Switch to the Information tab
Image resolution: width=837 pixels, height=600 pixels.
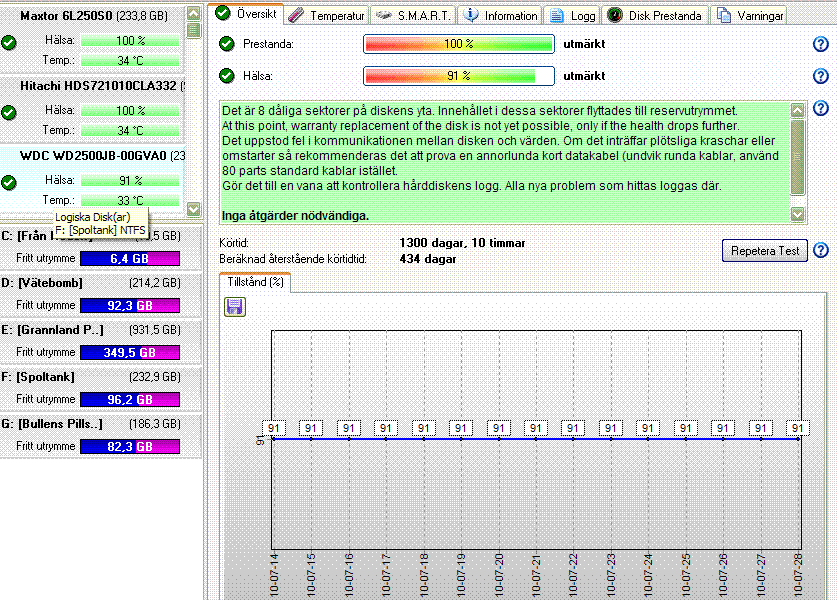(500, 15)
